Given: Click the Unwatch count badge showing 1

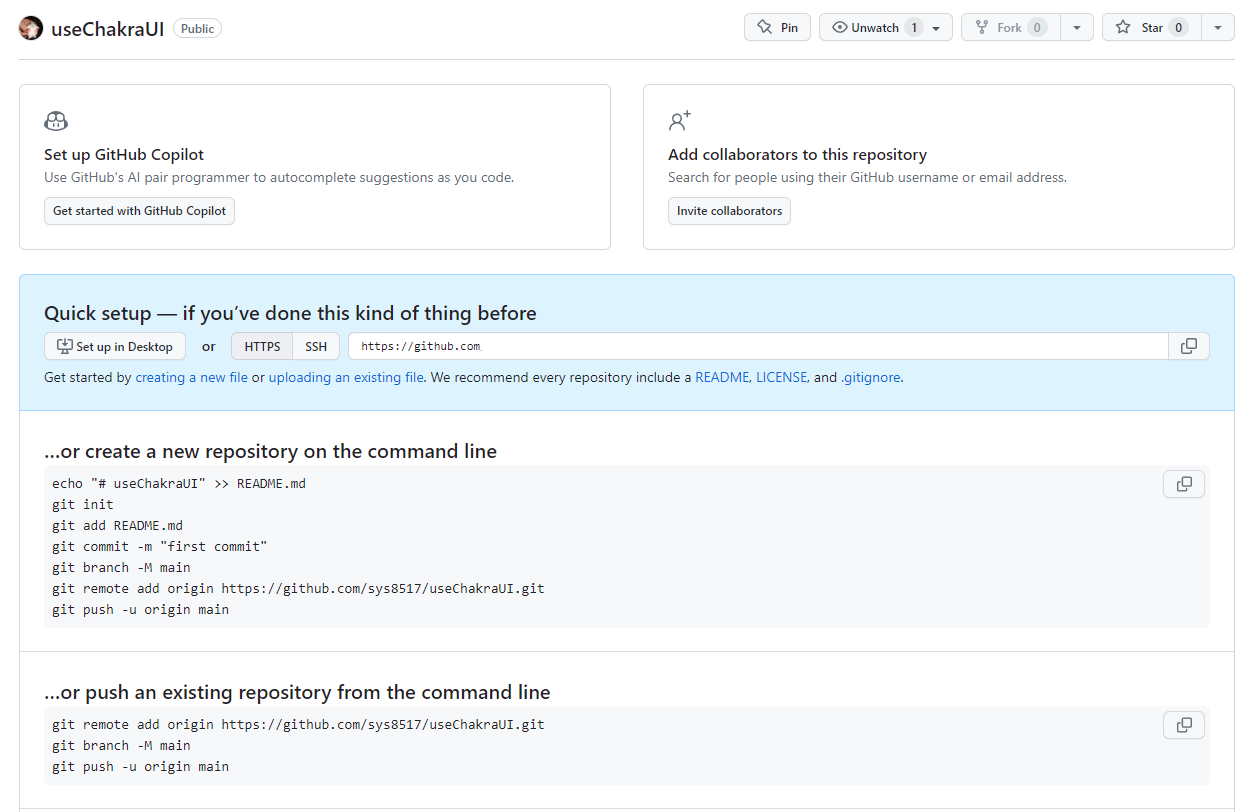Looking at the screenshot, I should coord(913,27).
